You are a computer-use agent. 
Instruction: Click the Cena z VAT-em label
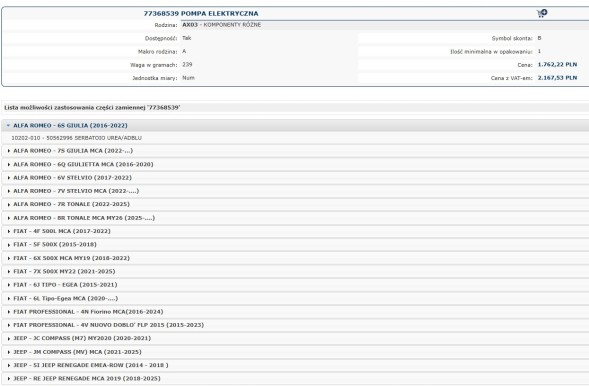(511, 78)
